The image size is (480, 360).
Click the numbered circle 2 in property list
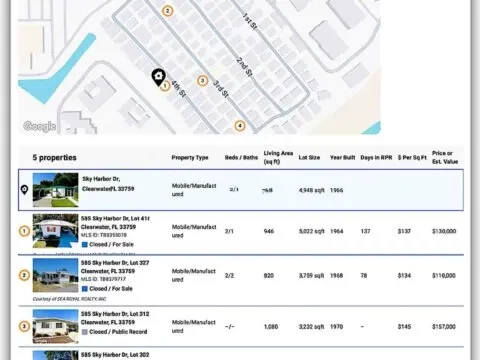click(24, 275)
